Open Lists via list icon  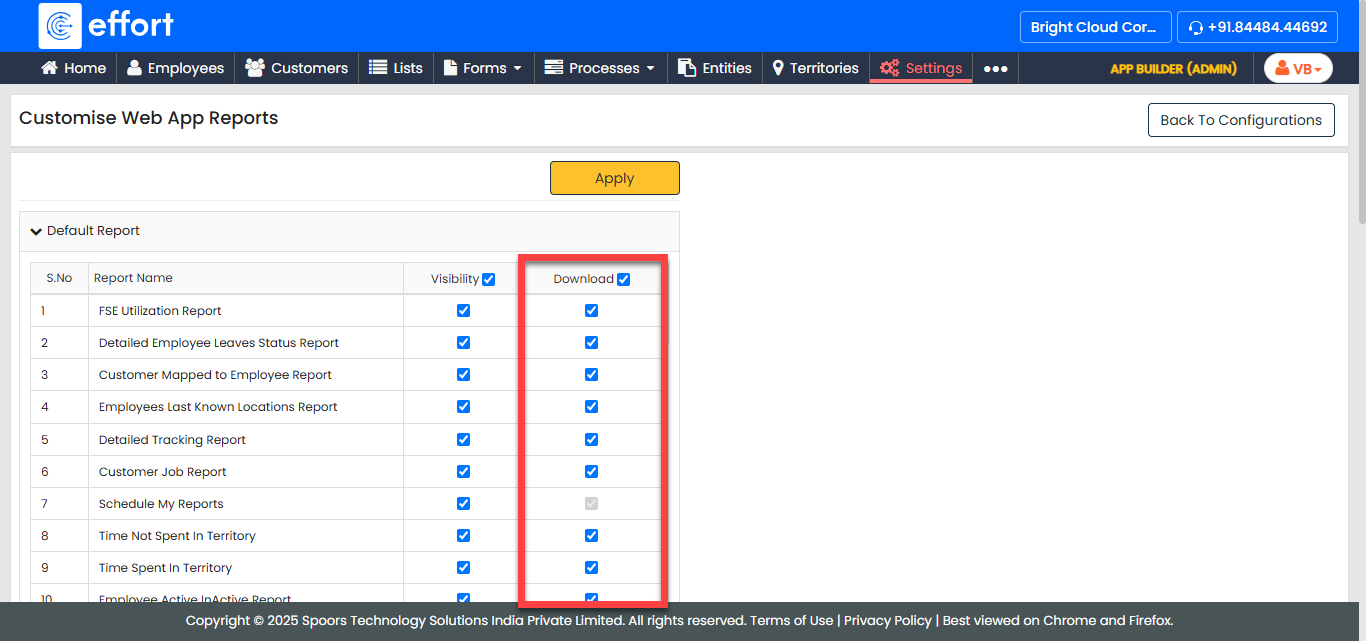[x=378, y=68]
